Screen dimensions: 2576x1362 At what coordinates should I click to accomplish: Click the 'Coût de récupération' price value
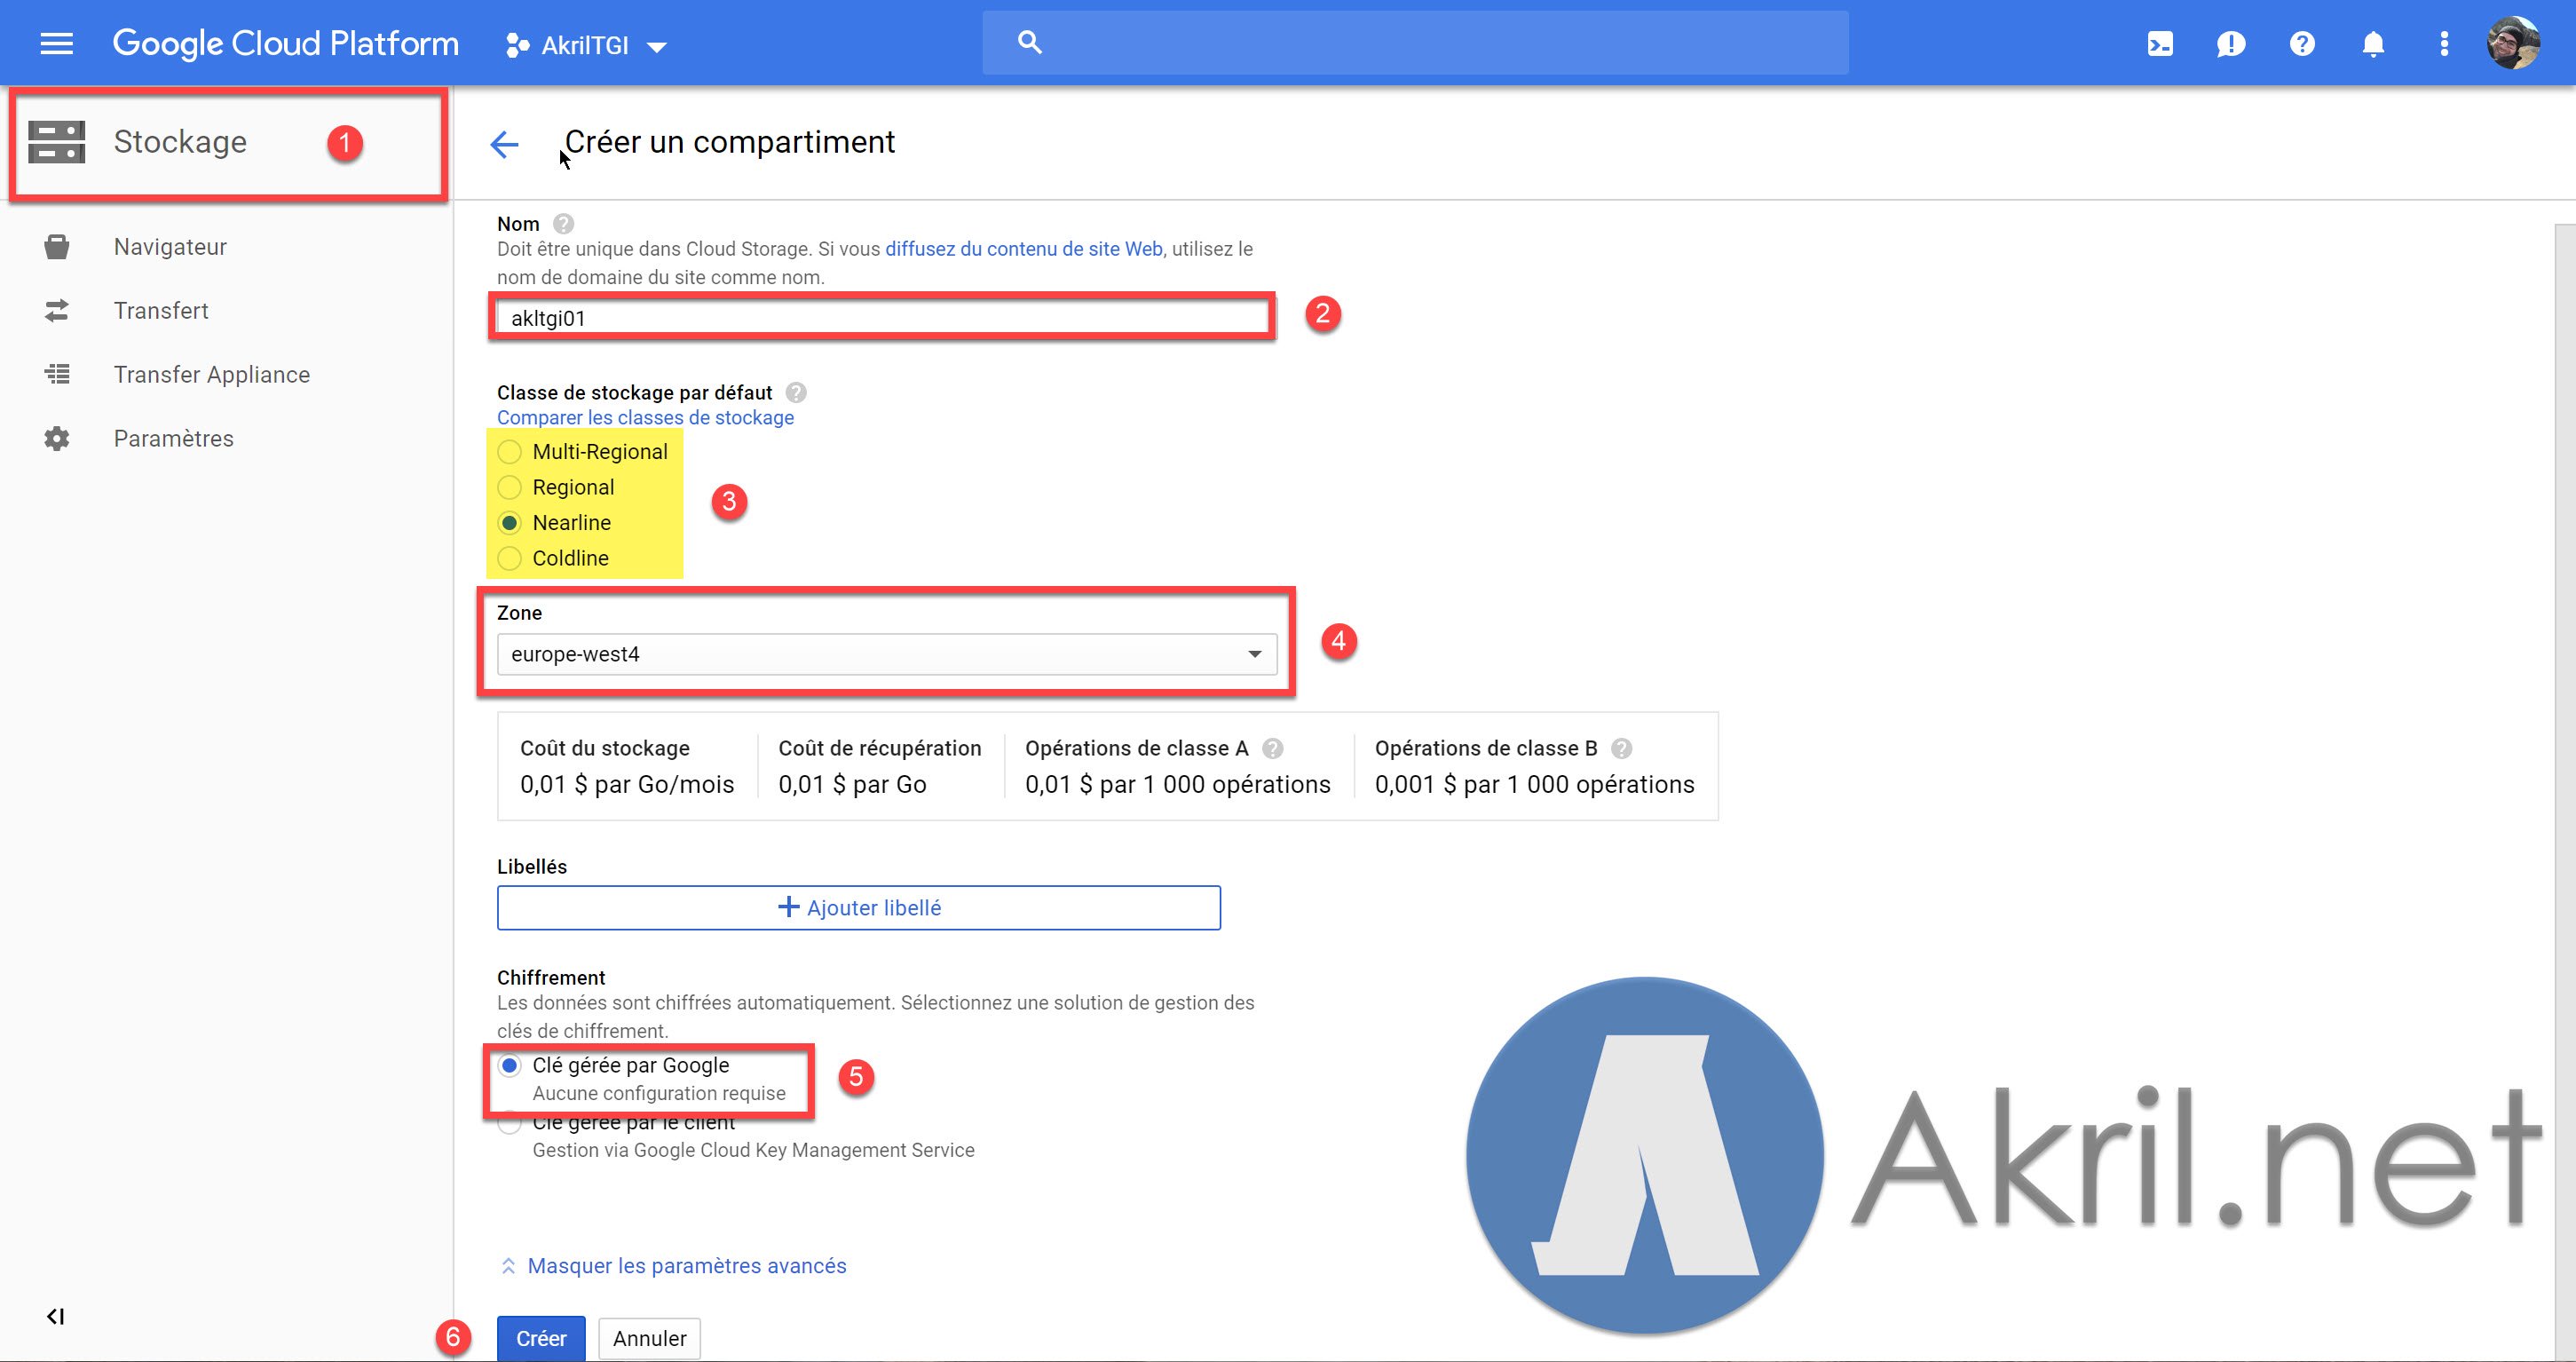[853, 785]
